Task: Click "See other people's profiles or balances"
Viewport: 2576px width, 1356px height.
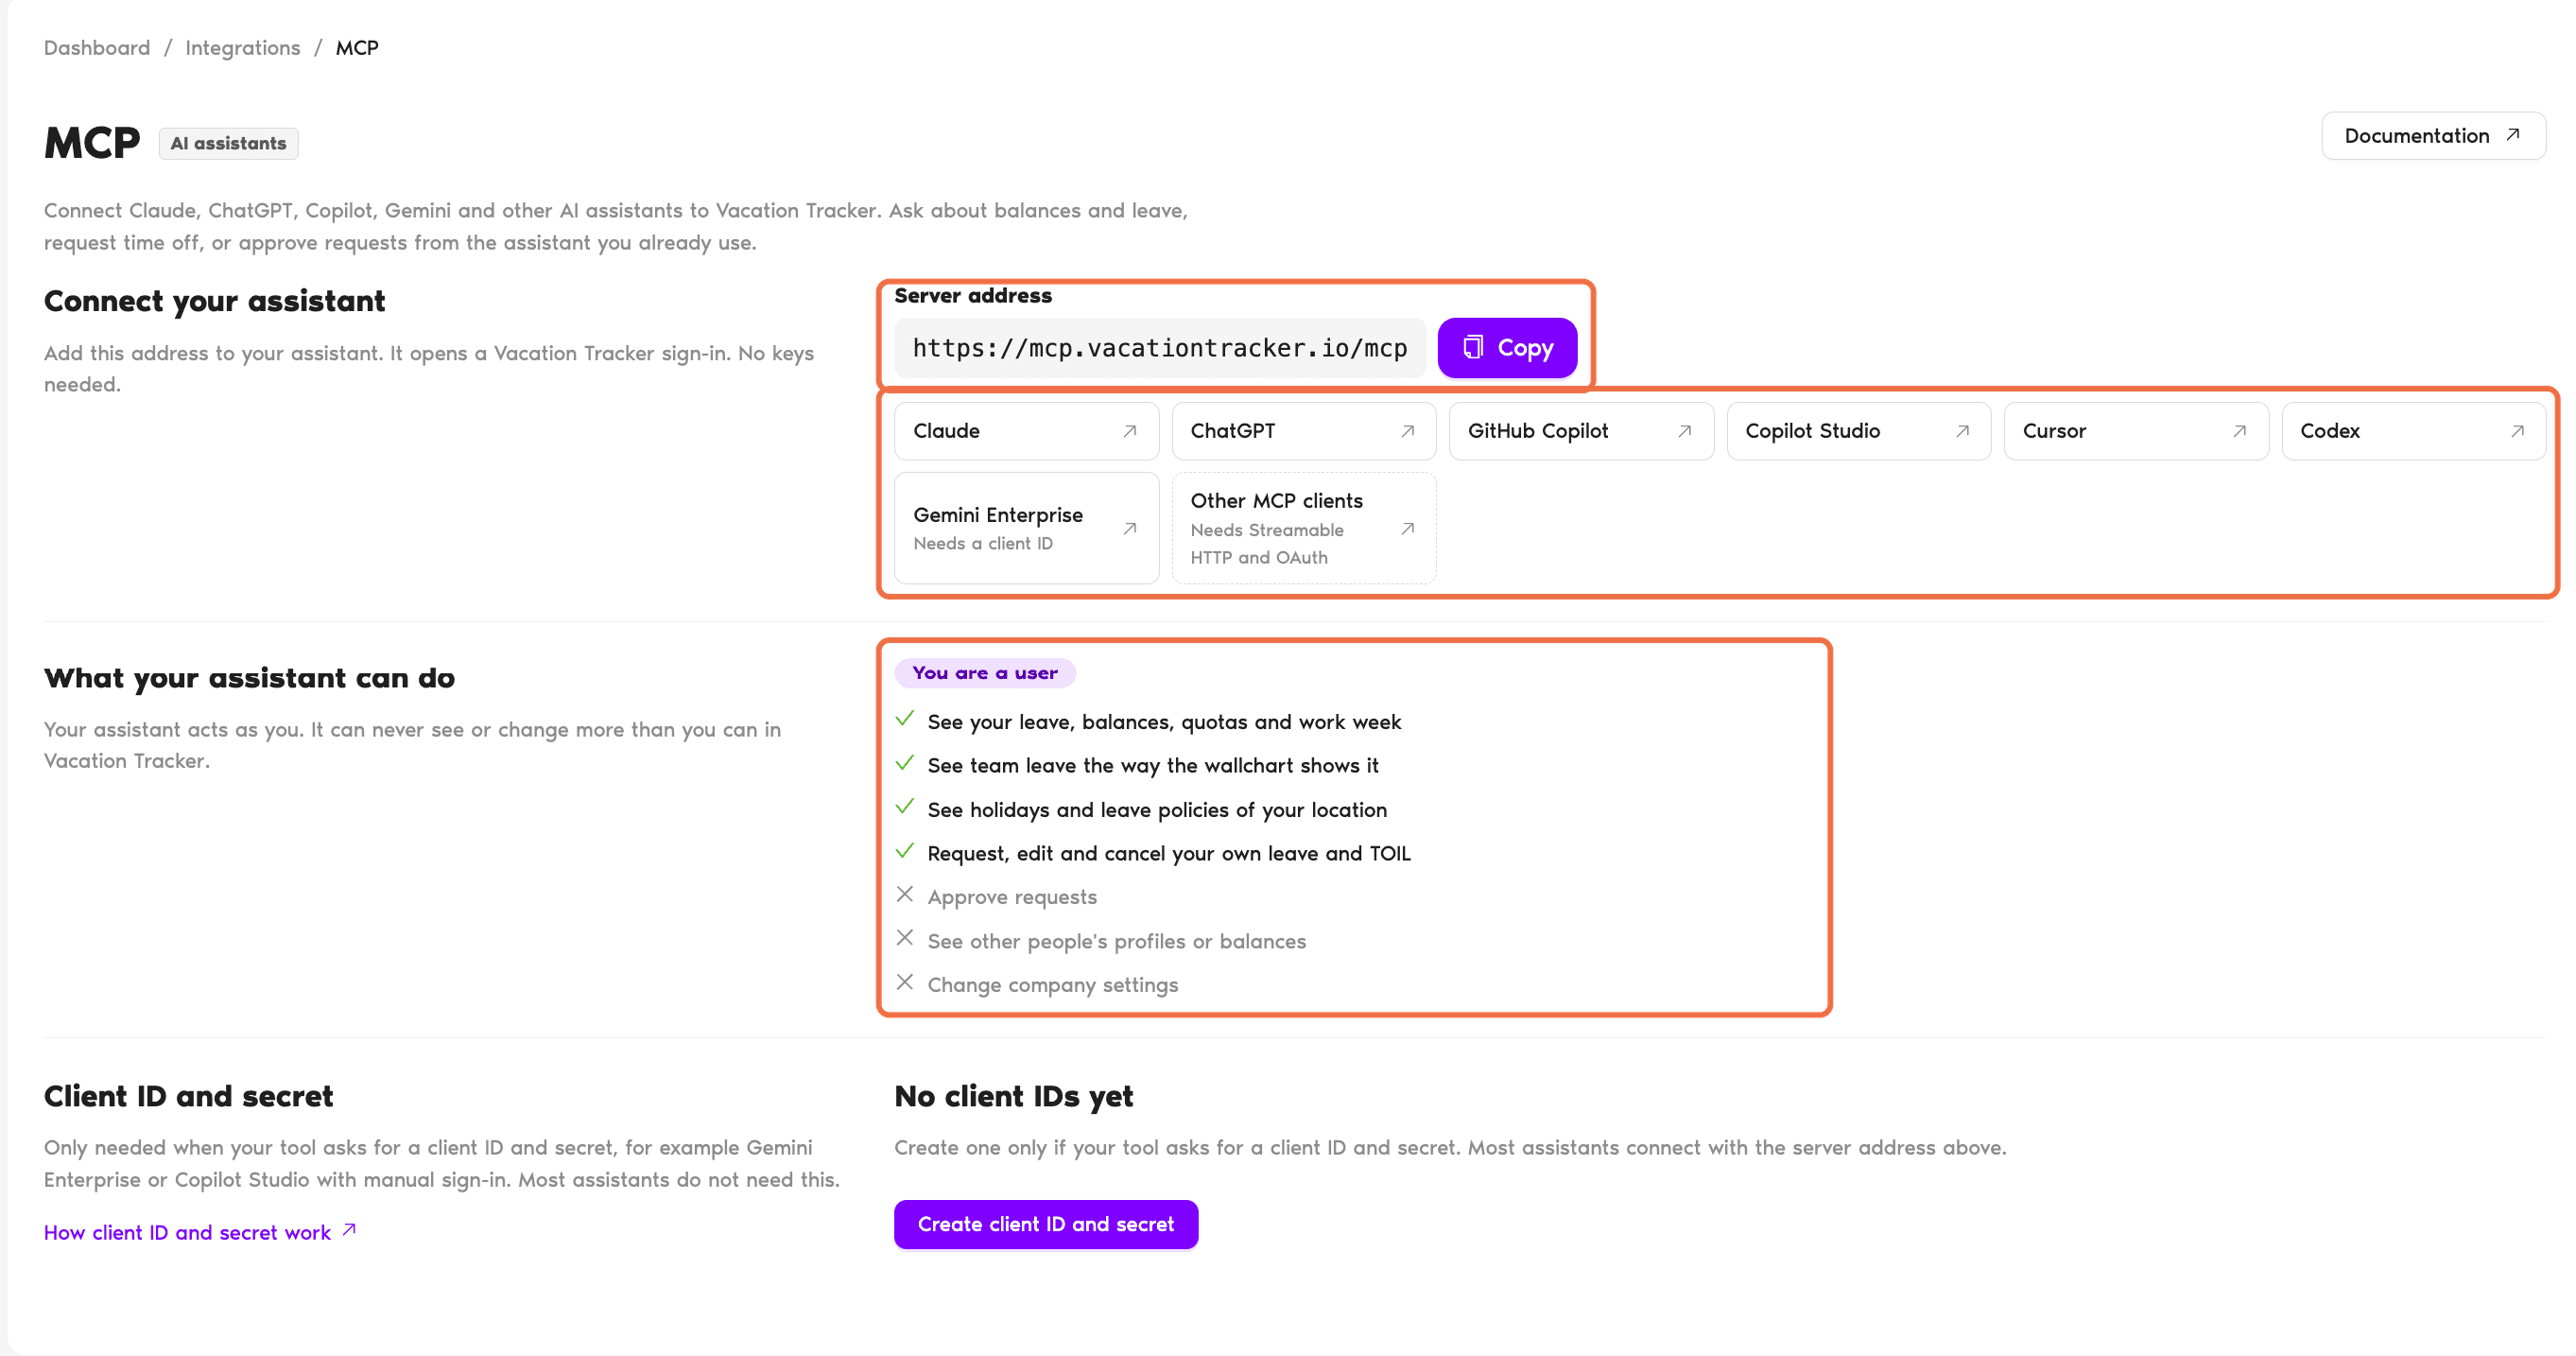Action: 1116,941
